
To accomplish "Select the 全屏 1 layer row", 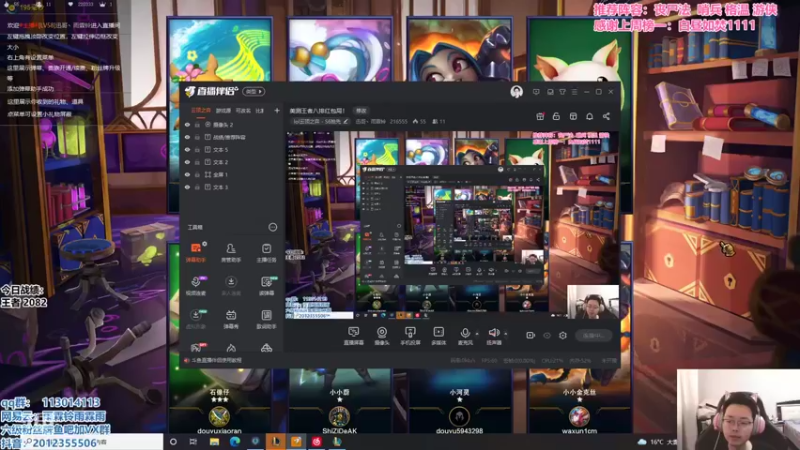I will coord(231,174).
